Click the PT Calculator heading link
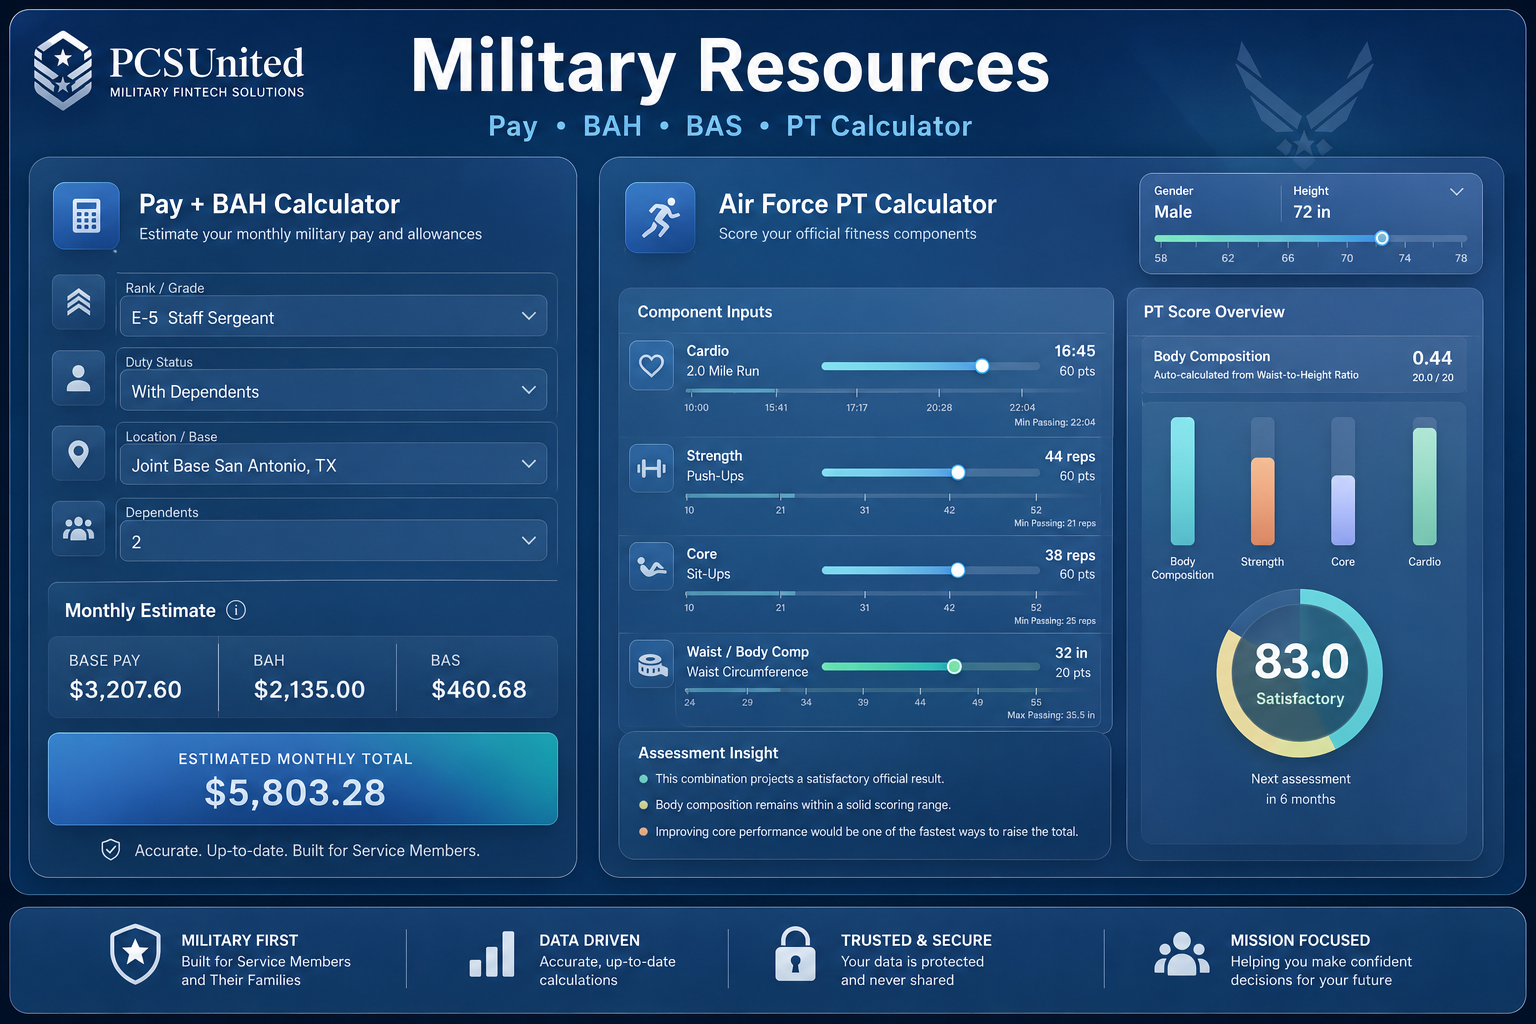The height and width of the screenshot is (1024, 1536). click(879, 126)
